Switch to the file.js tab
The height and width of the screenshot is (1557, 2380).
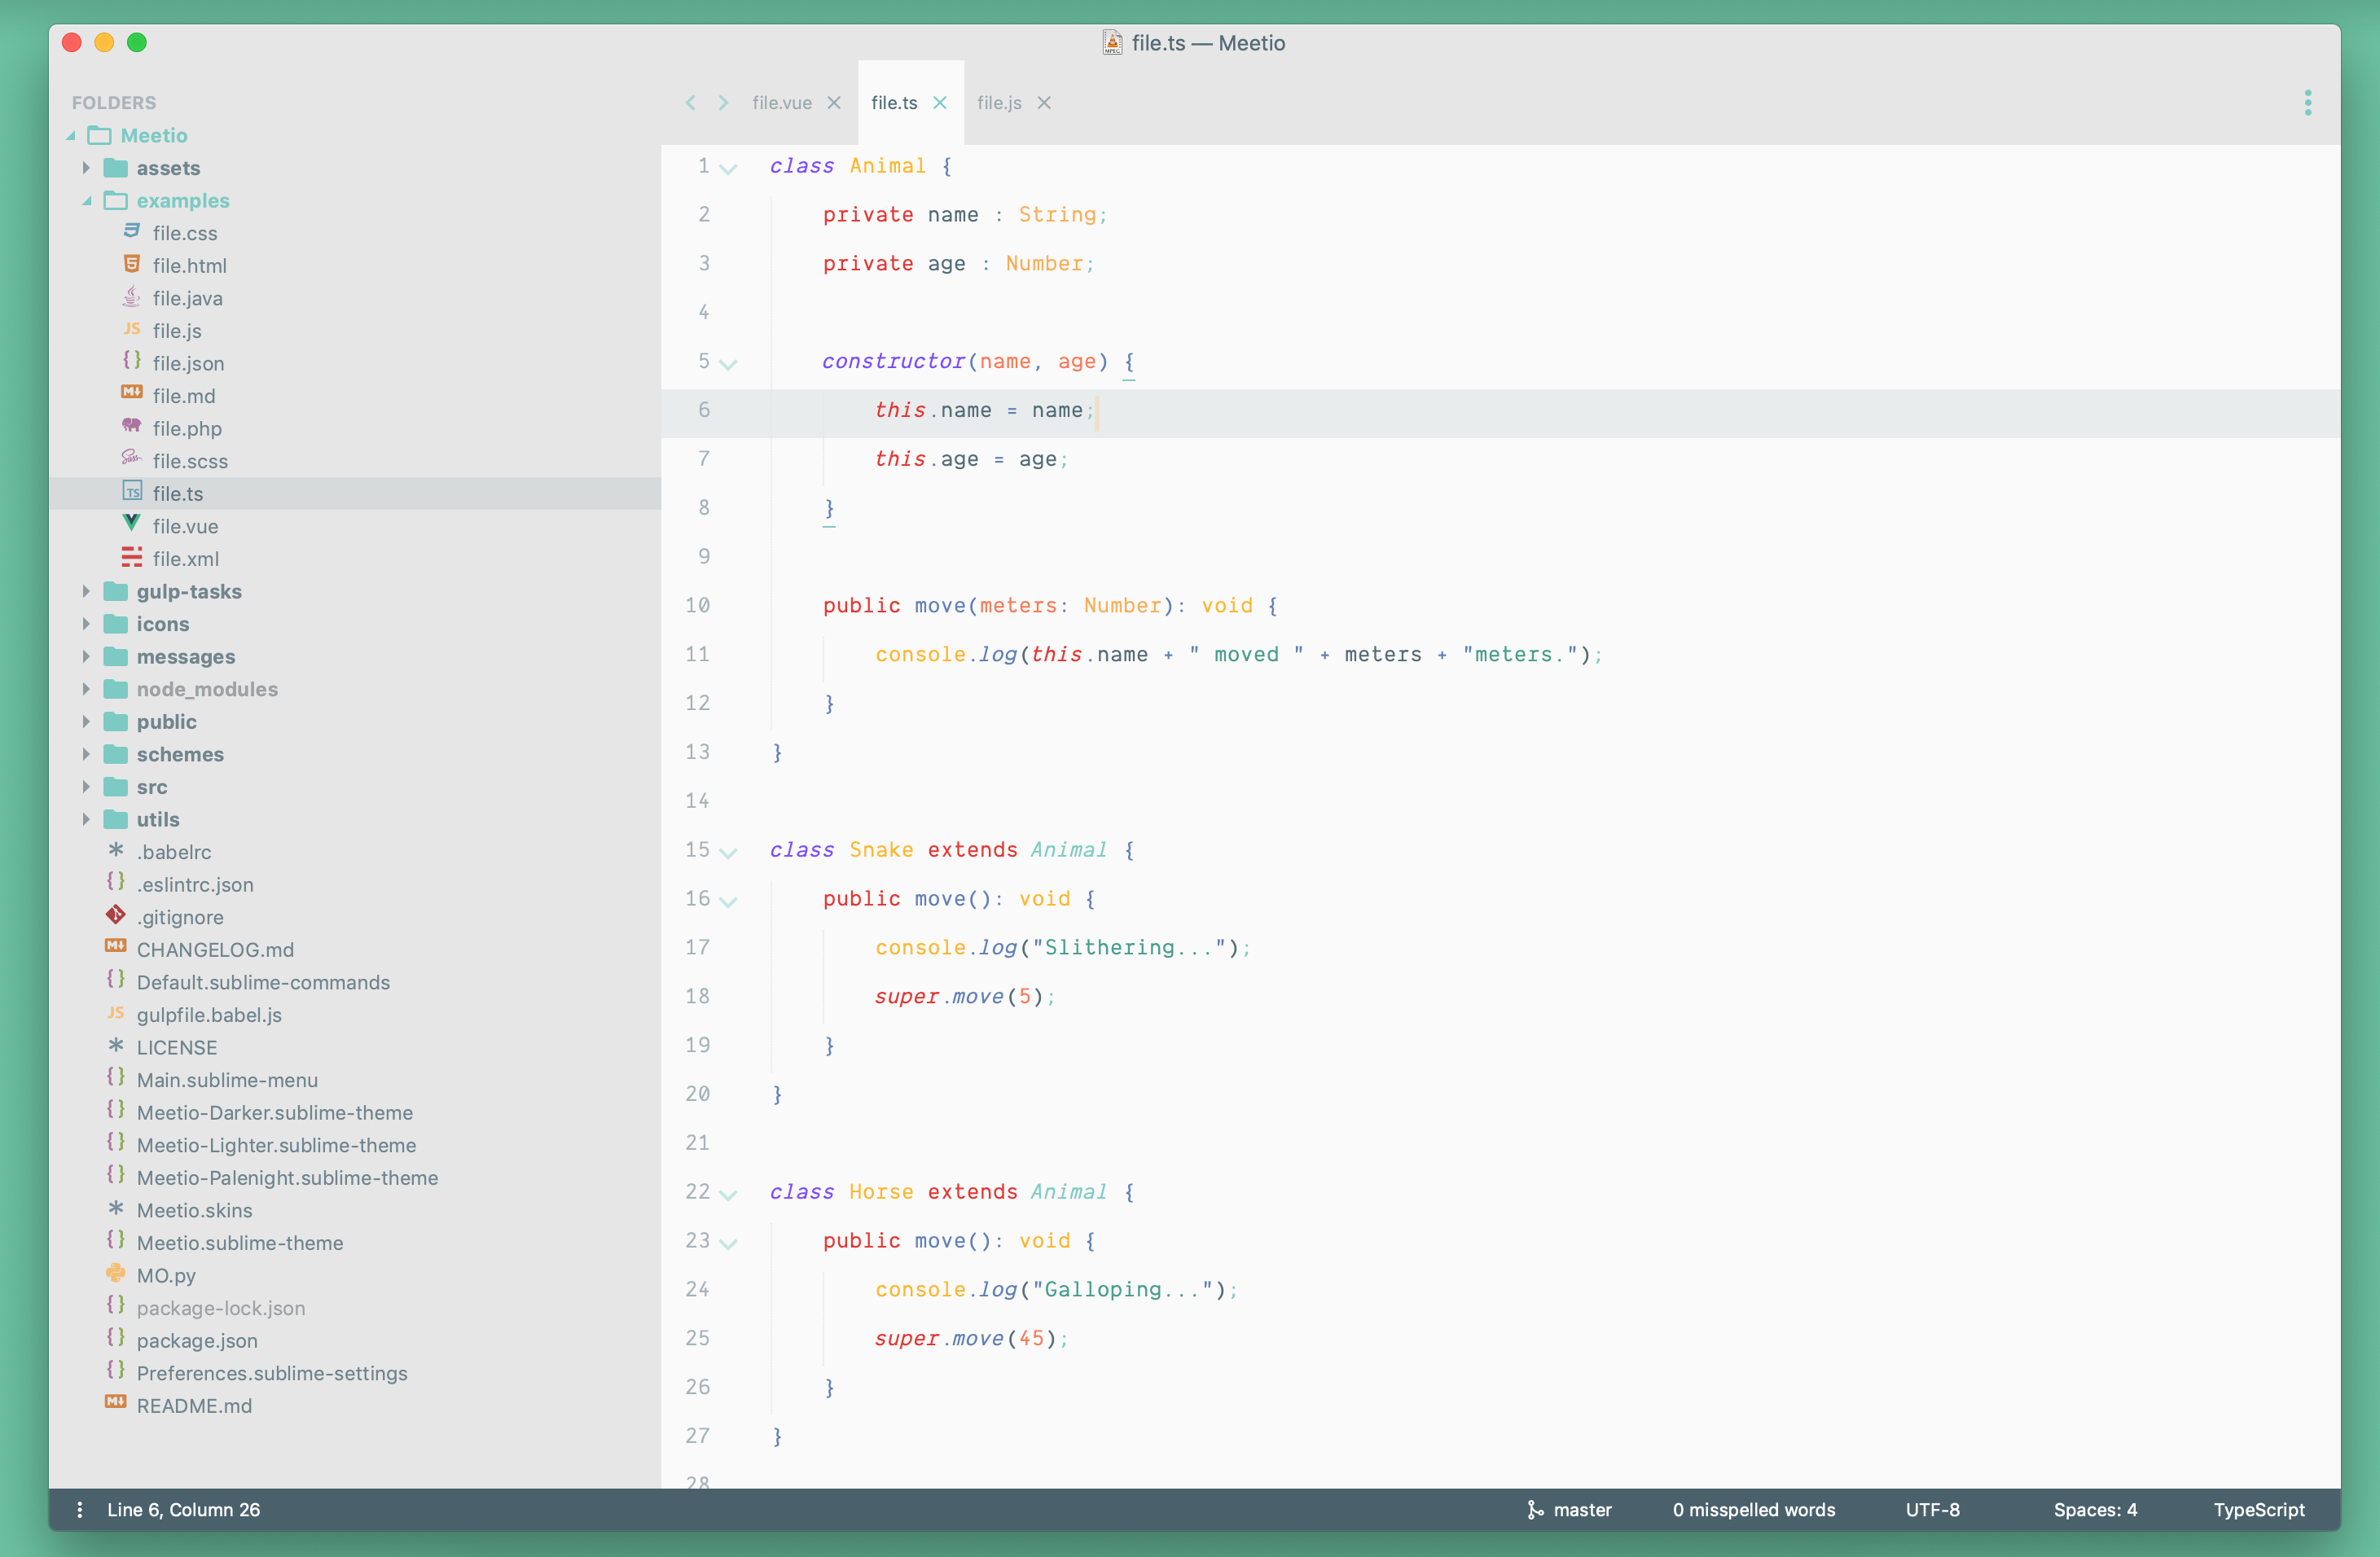click(x=998, y=103)
